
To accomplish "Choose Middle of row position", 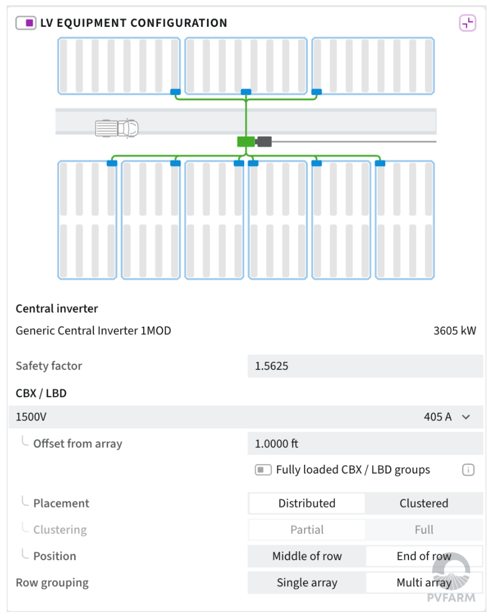I will 307,556.
